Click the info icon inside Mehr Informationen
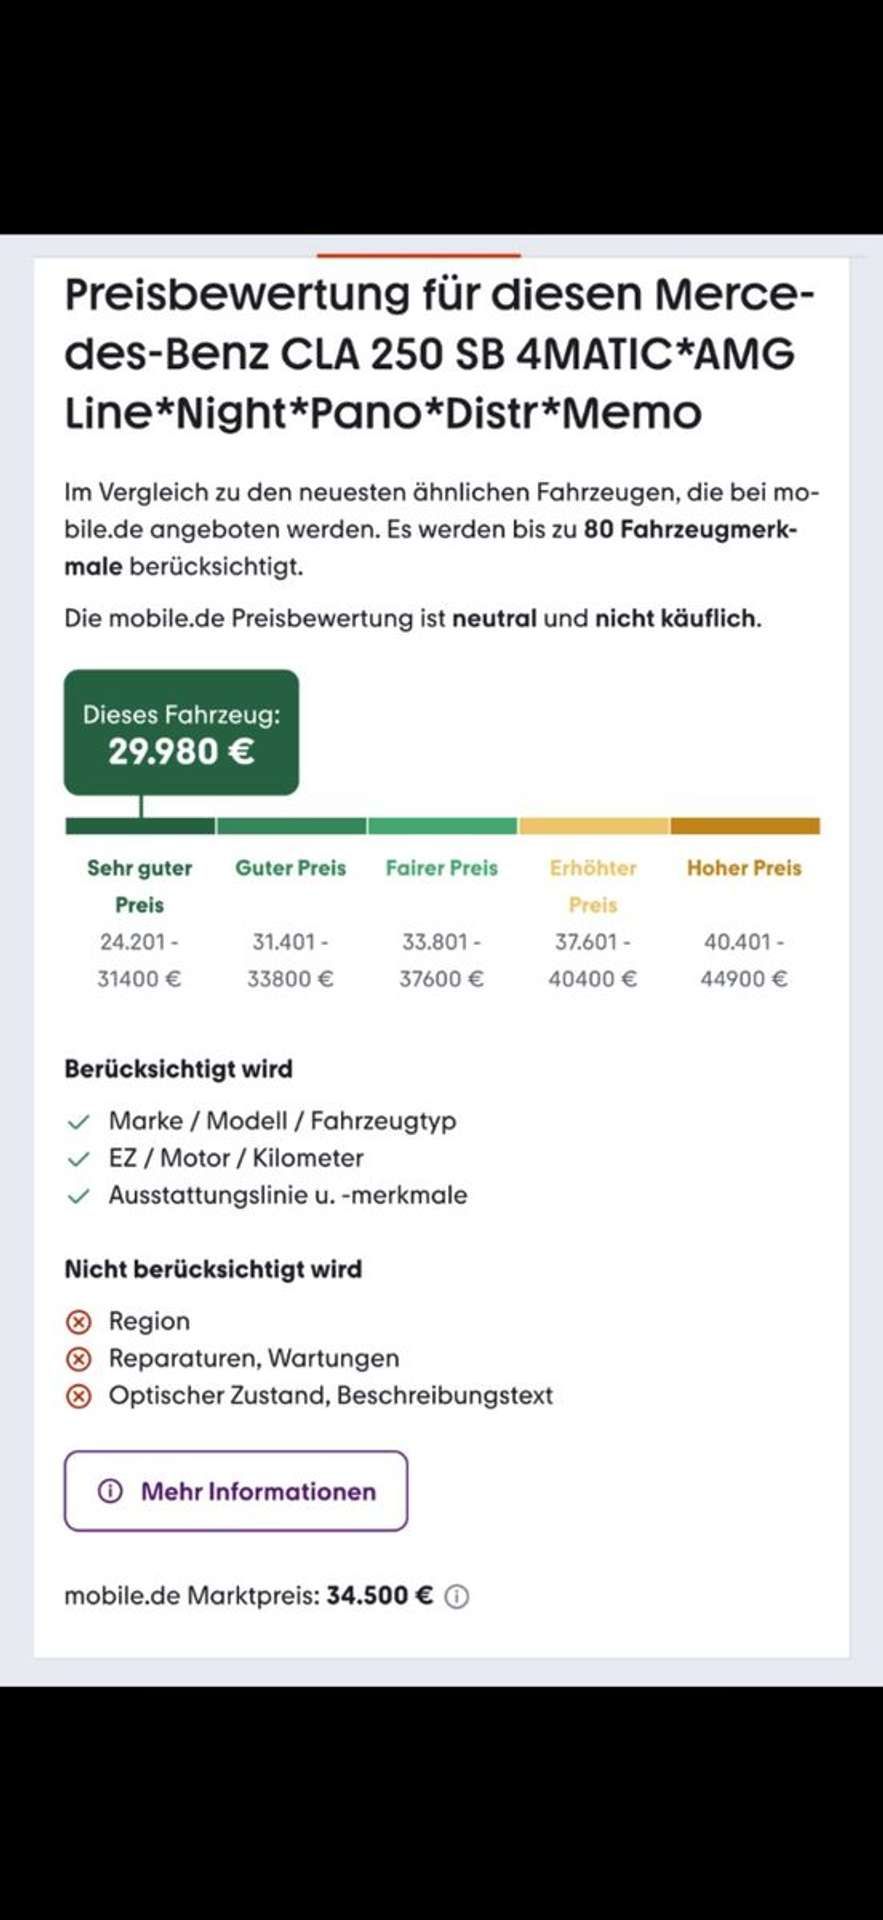This screenshot has height=1920, width=883. click(110, 1491)
